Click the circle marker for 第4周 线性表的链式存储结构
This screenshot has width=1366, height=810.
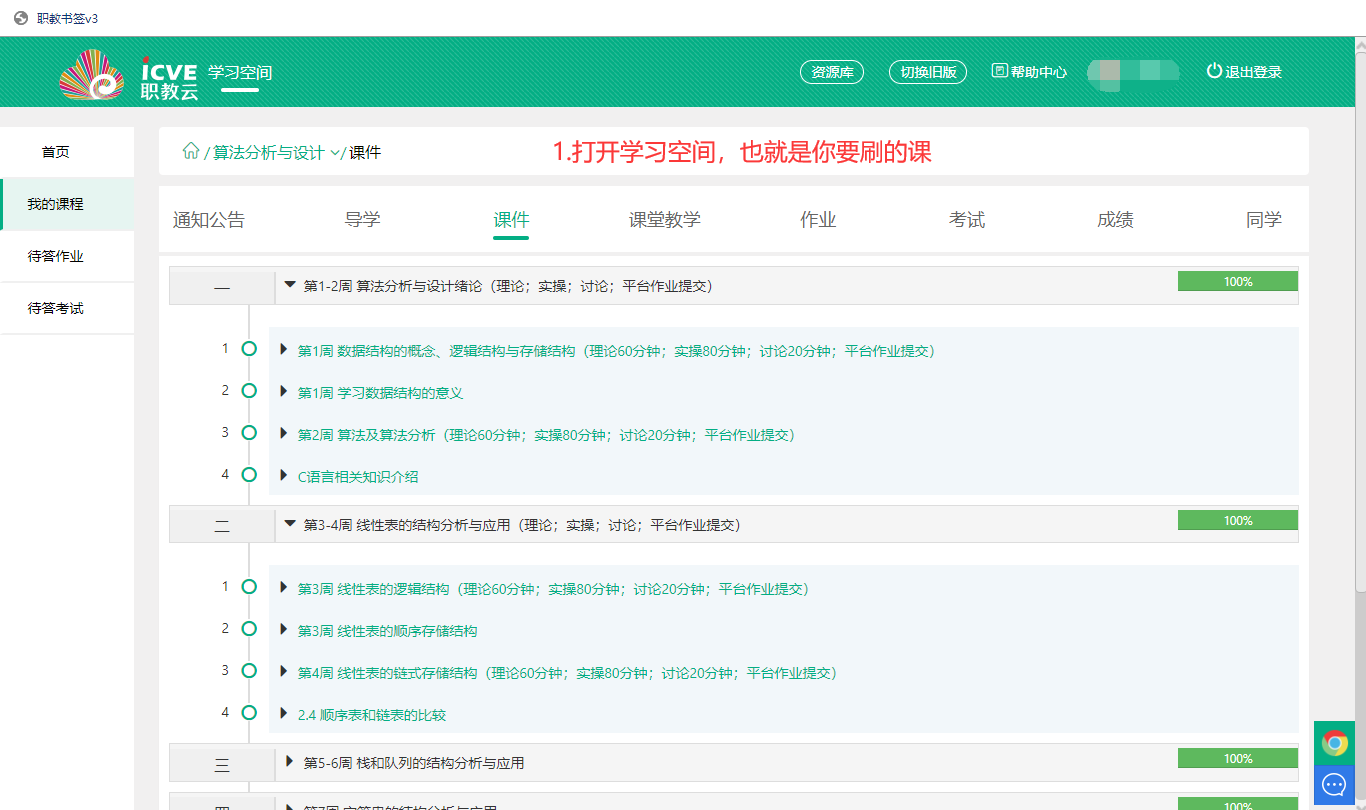pyautogui.click(x=249, y=671)
